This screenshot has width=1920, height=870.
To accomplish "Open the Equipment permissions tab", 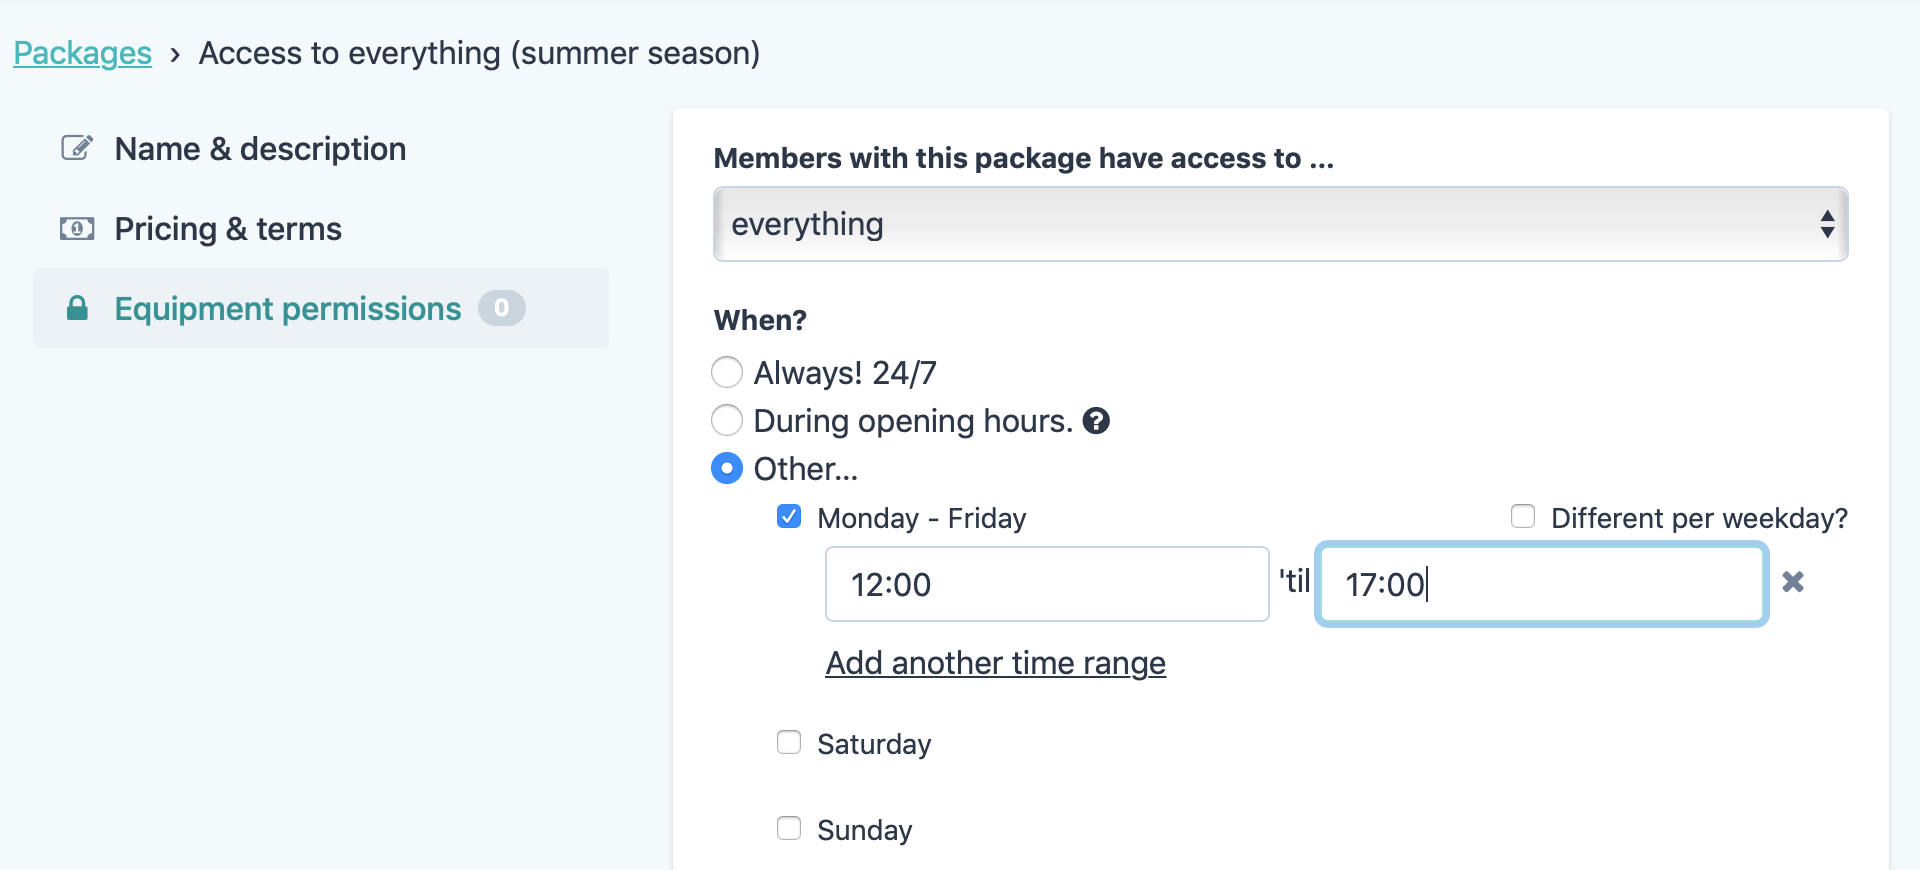I will tap(288, 309).
